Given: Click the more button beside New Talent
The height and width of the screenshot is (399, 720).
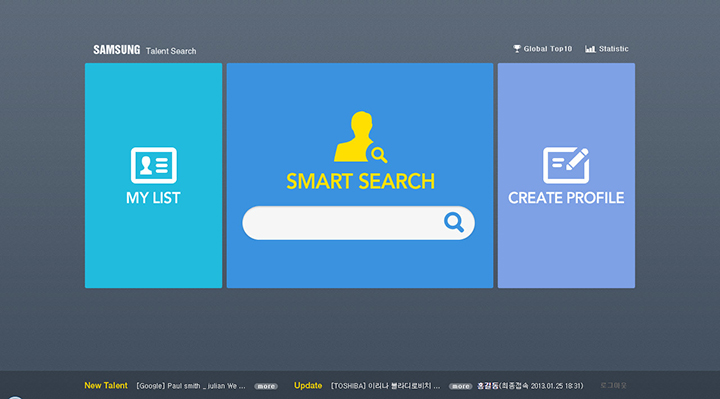Looking at the screenshot, I should click(x=266, y=386).
